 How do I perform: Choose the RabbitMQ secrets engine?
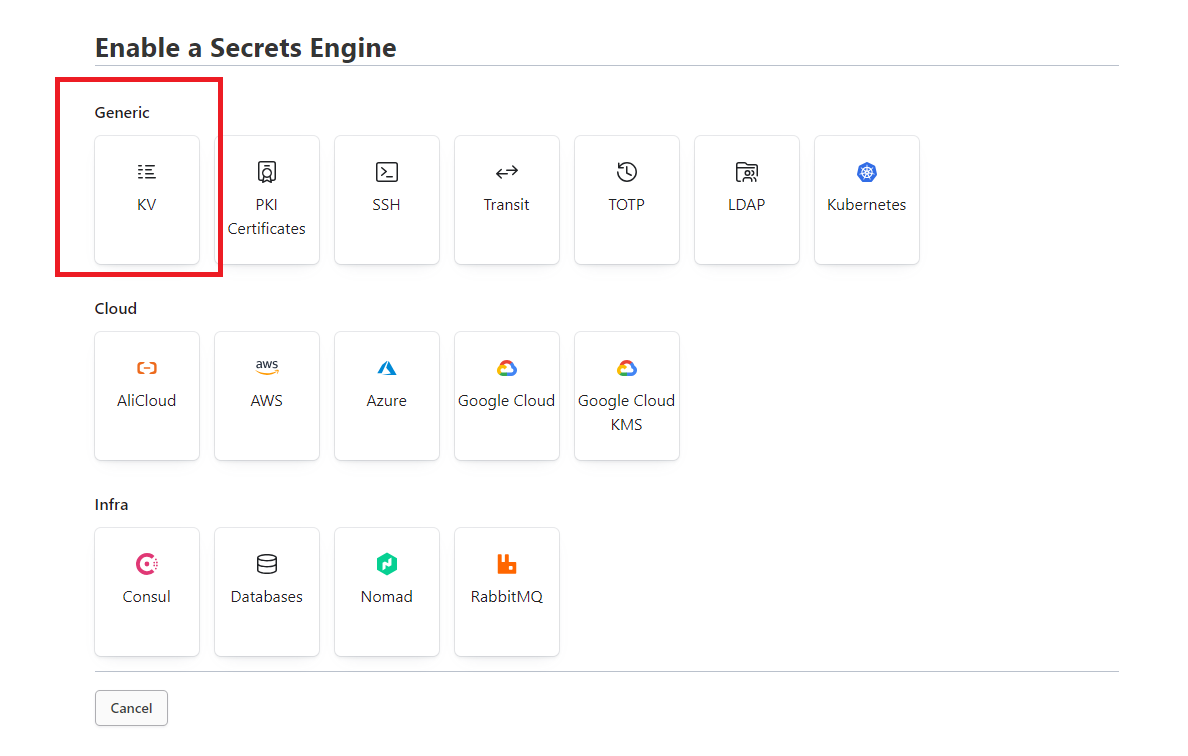507,590
